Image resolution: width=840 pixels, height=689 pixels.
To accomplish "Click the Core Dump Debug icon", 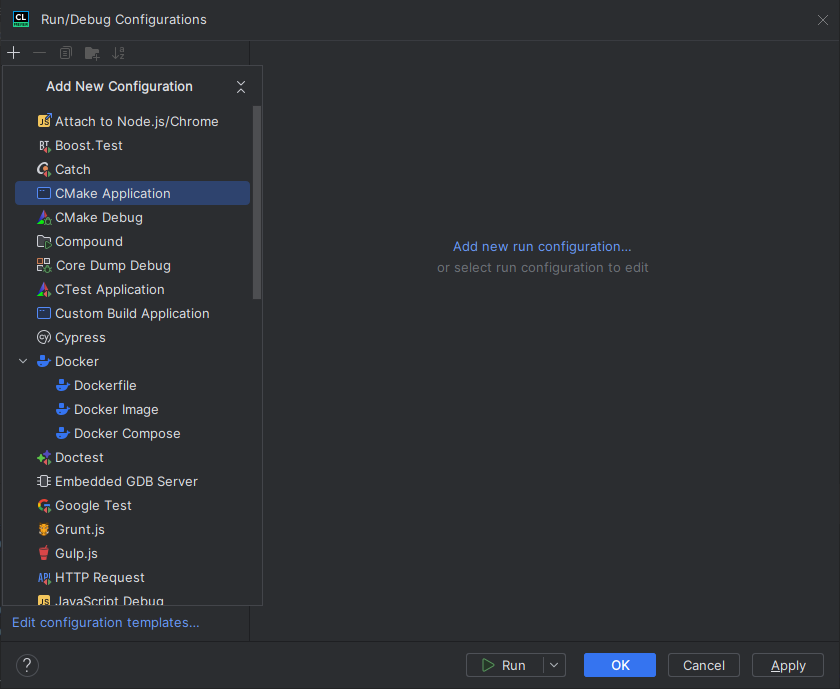I will coord(44,265).
